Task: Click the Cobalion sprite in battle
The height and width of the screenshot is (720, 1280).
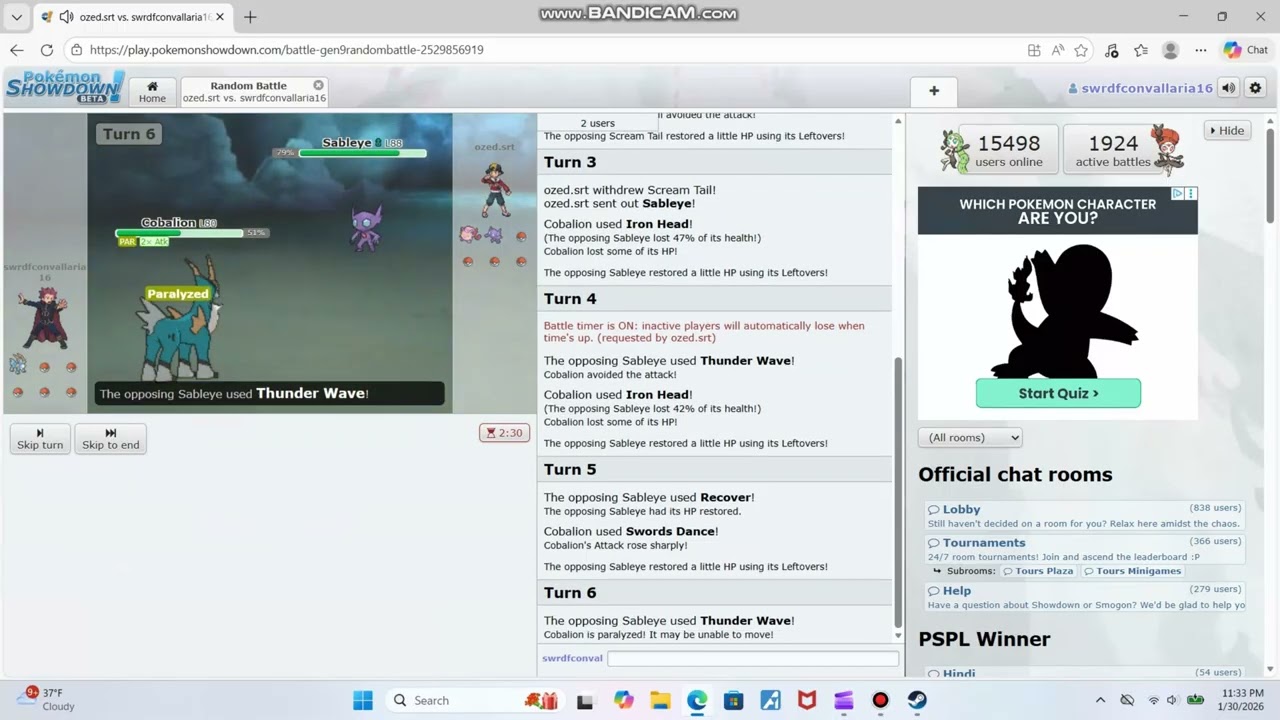Action: (180, 320)
